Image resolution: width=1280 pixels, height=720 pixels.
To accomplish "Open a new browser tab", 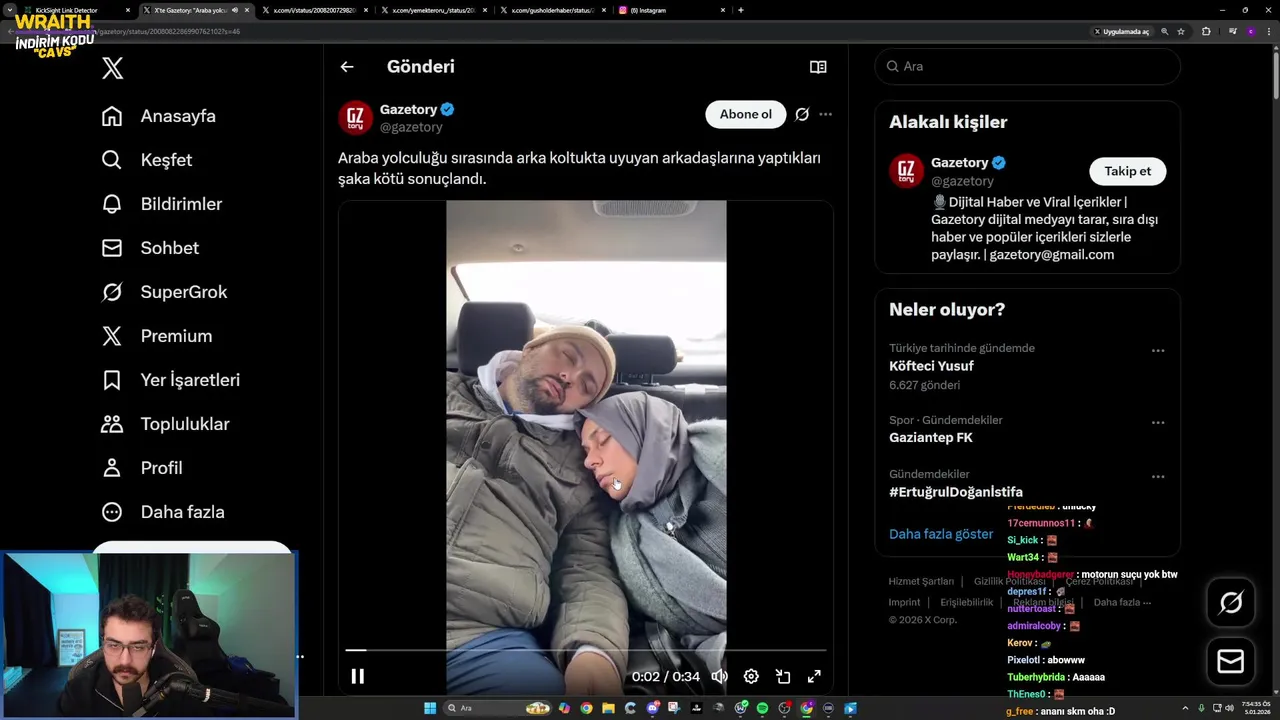I will tap(740, 10).
